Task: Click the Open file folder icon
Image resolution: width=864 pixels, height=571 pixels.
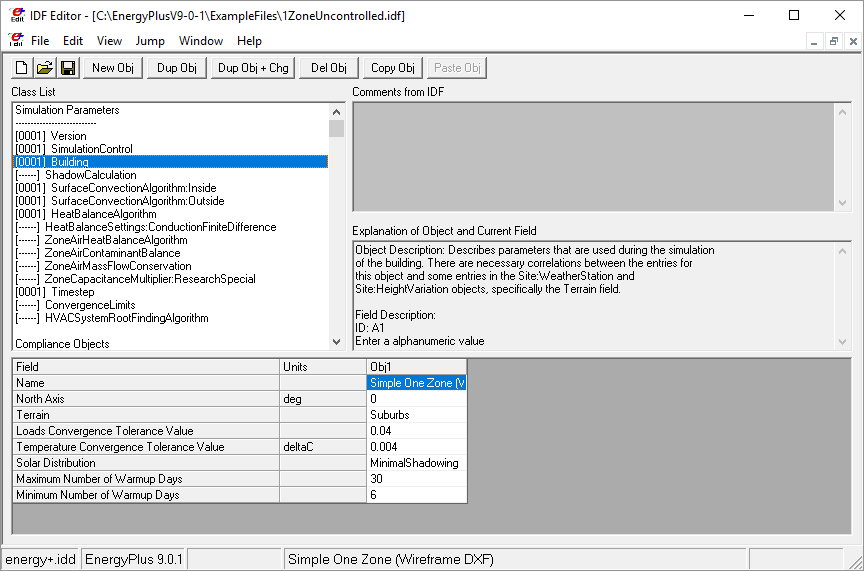Action: point(45,68)
